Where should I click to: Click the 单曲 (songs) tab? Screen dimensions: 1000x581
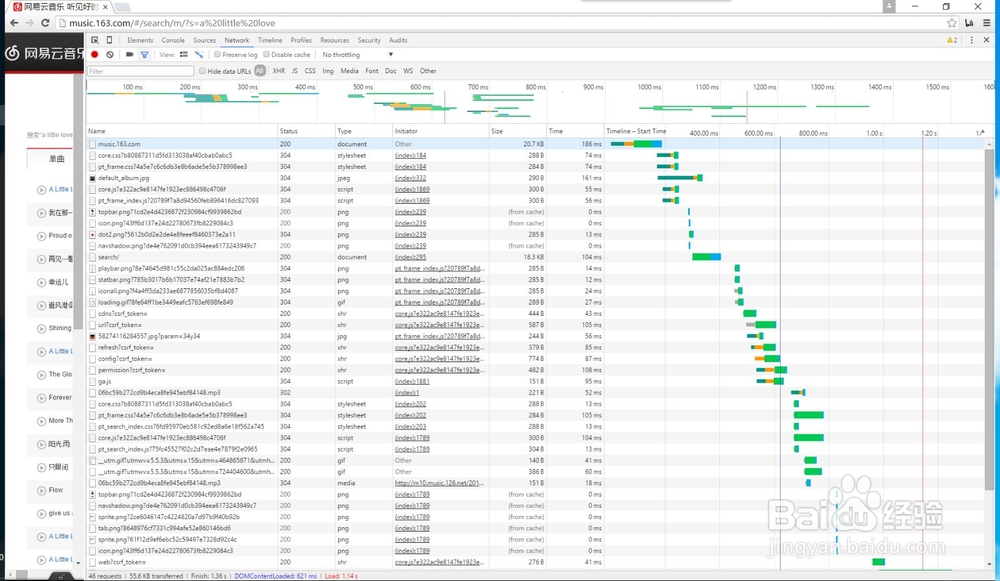56,159
